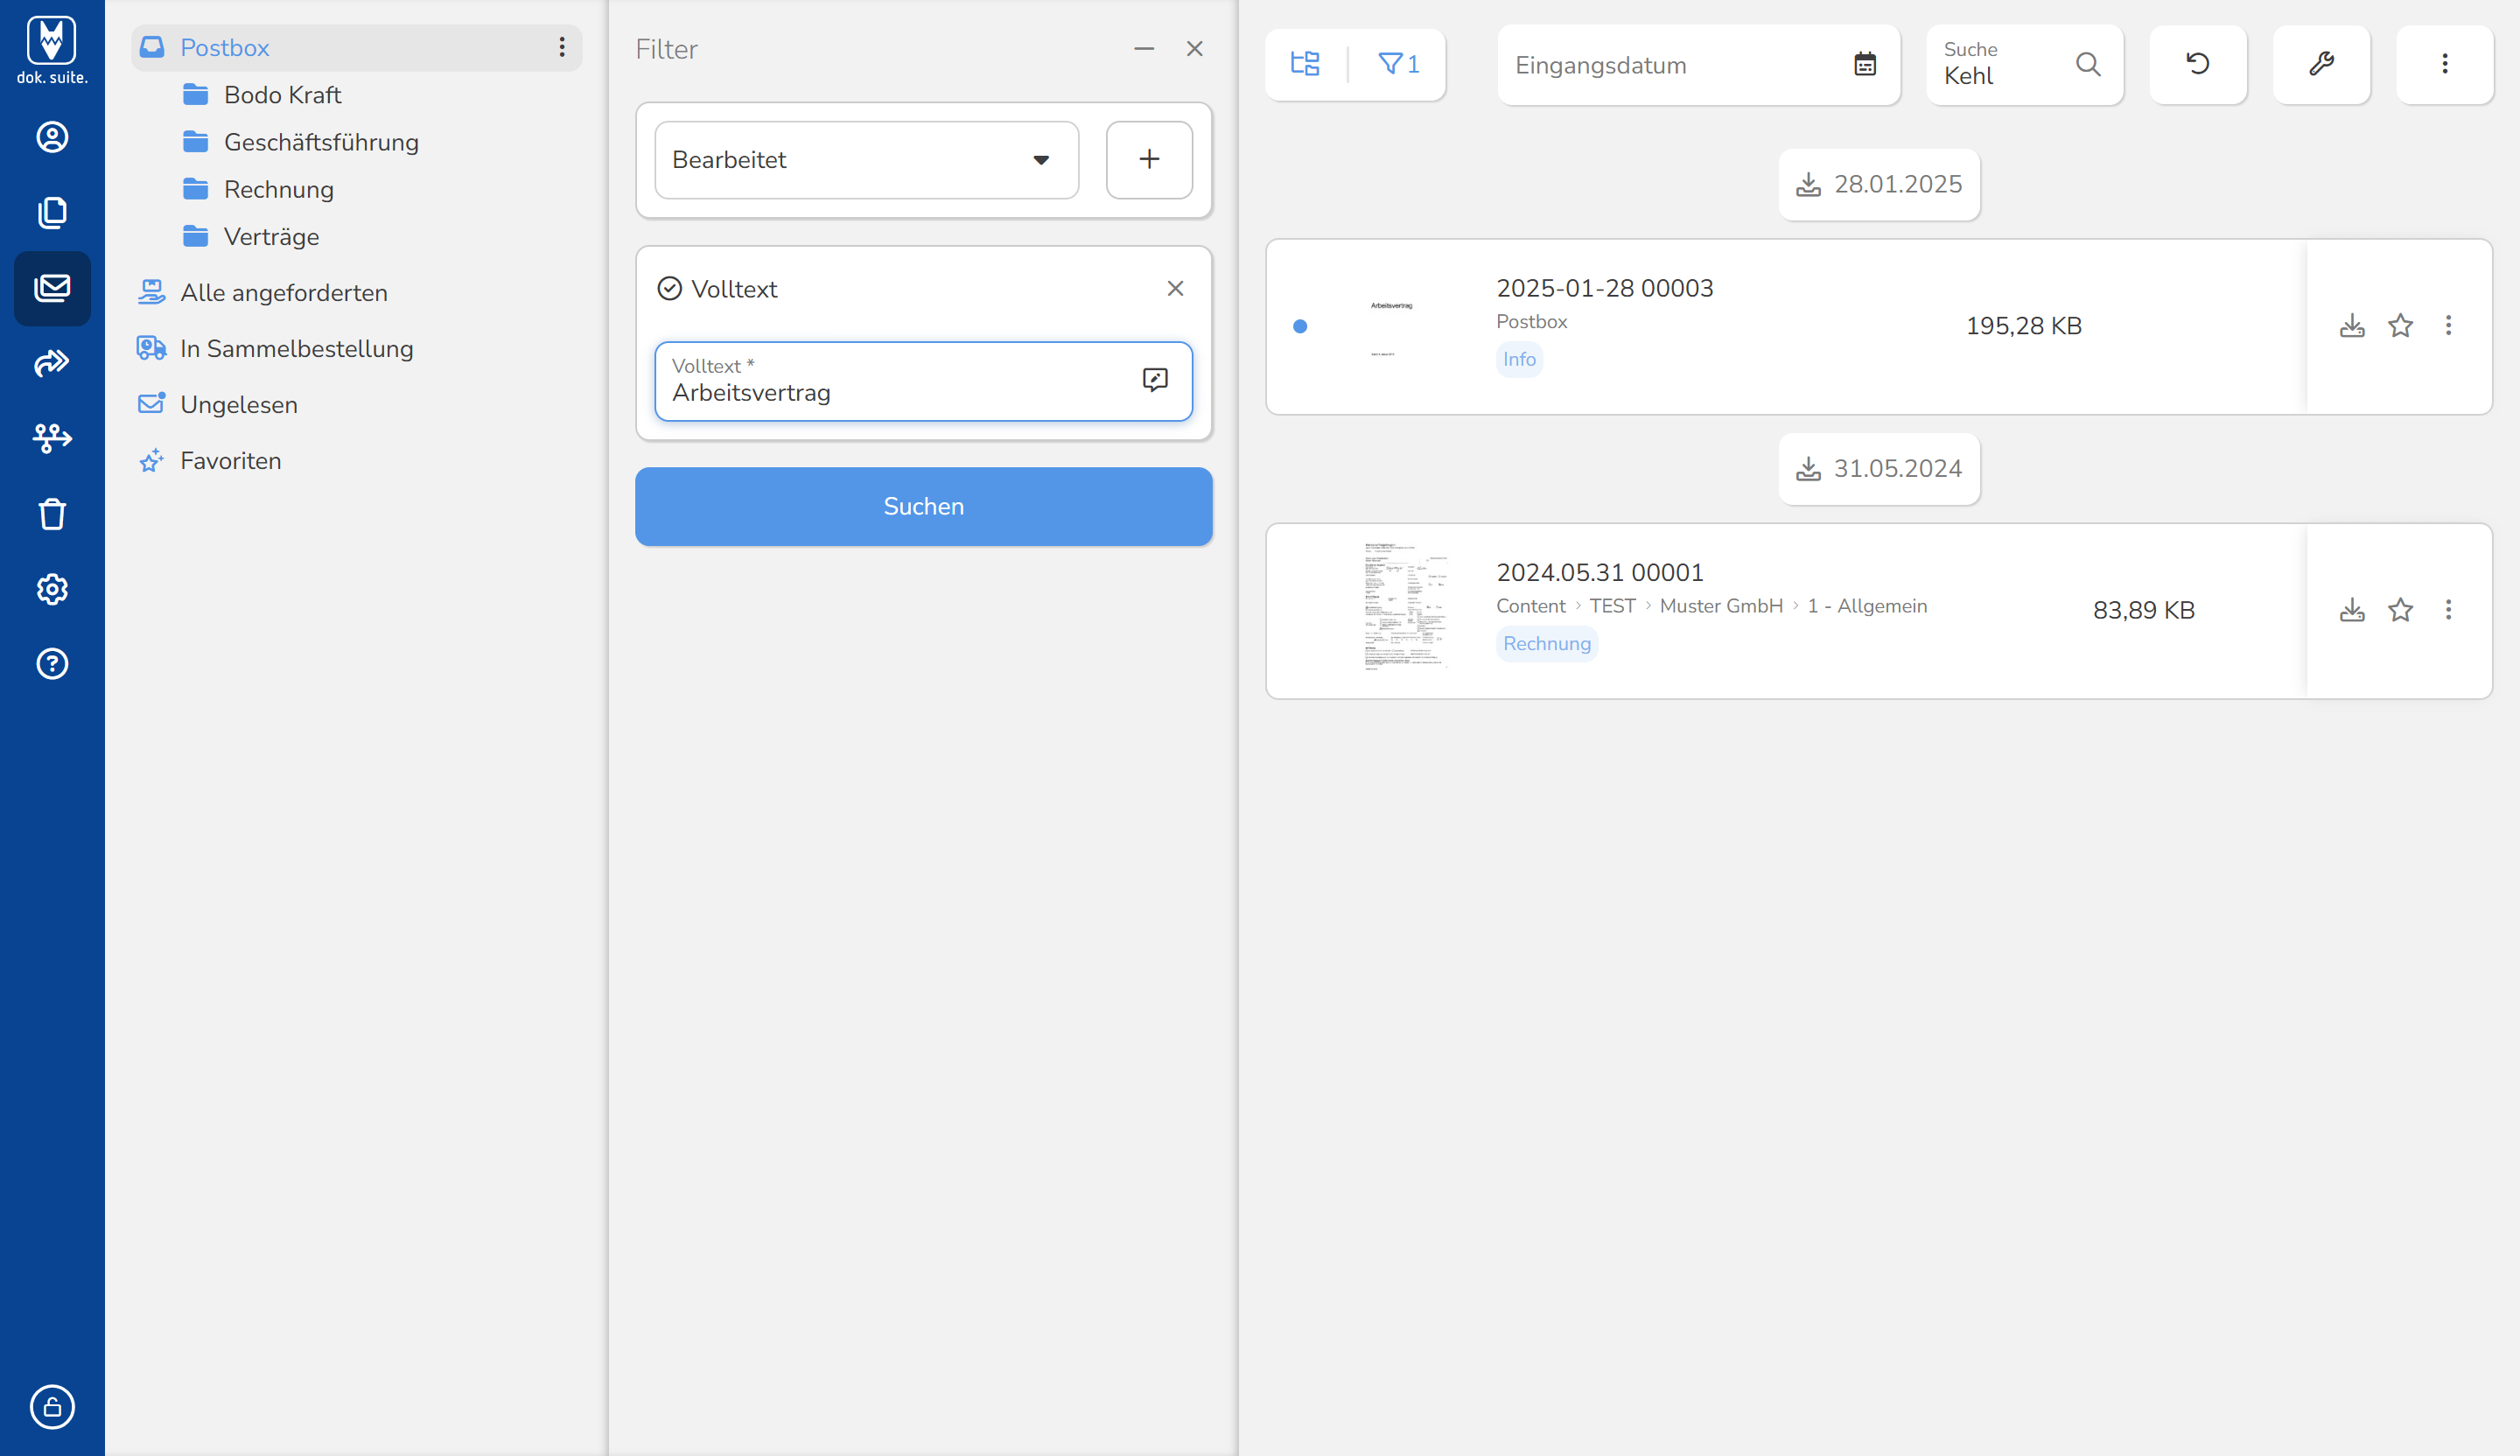2520x1456 pixels.
Task: Star document 2025-01-28 00003 as favorite
Action: coord(2400,326)
